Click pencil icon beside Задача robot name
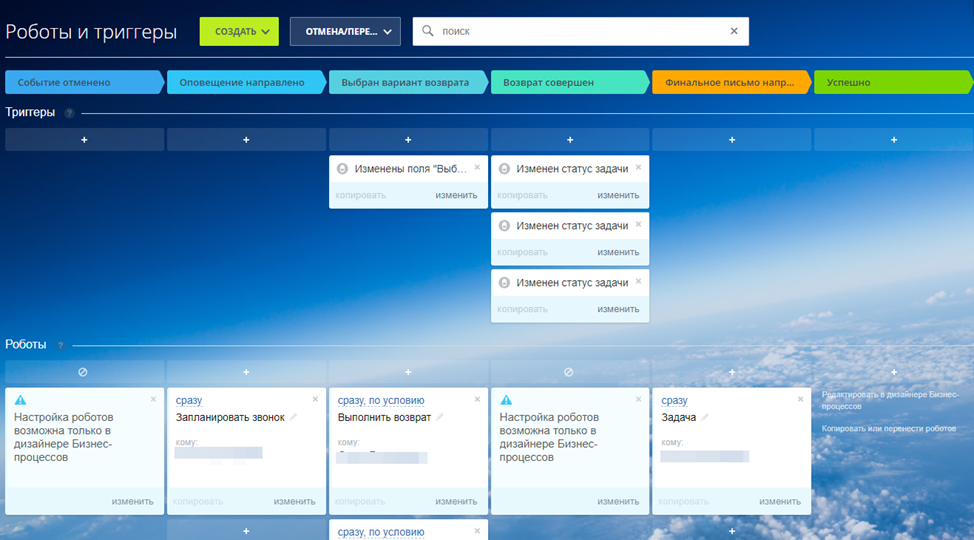Screen dimensions: 974x540 705,417
